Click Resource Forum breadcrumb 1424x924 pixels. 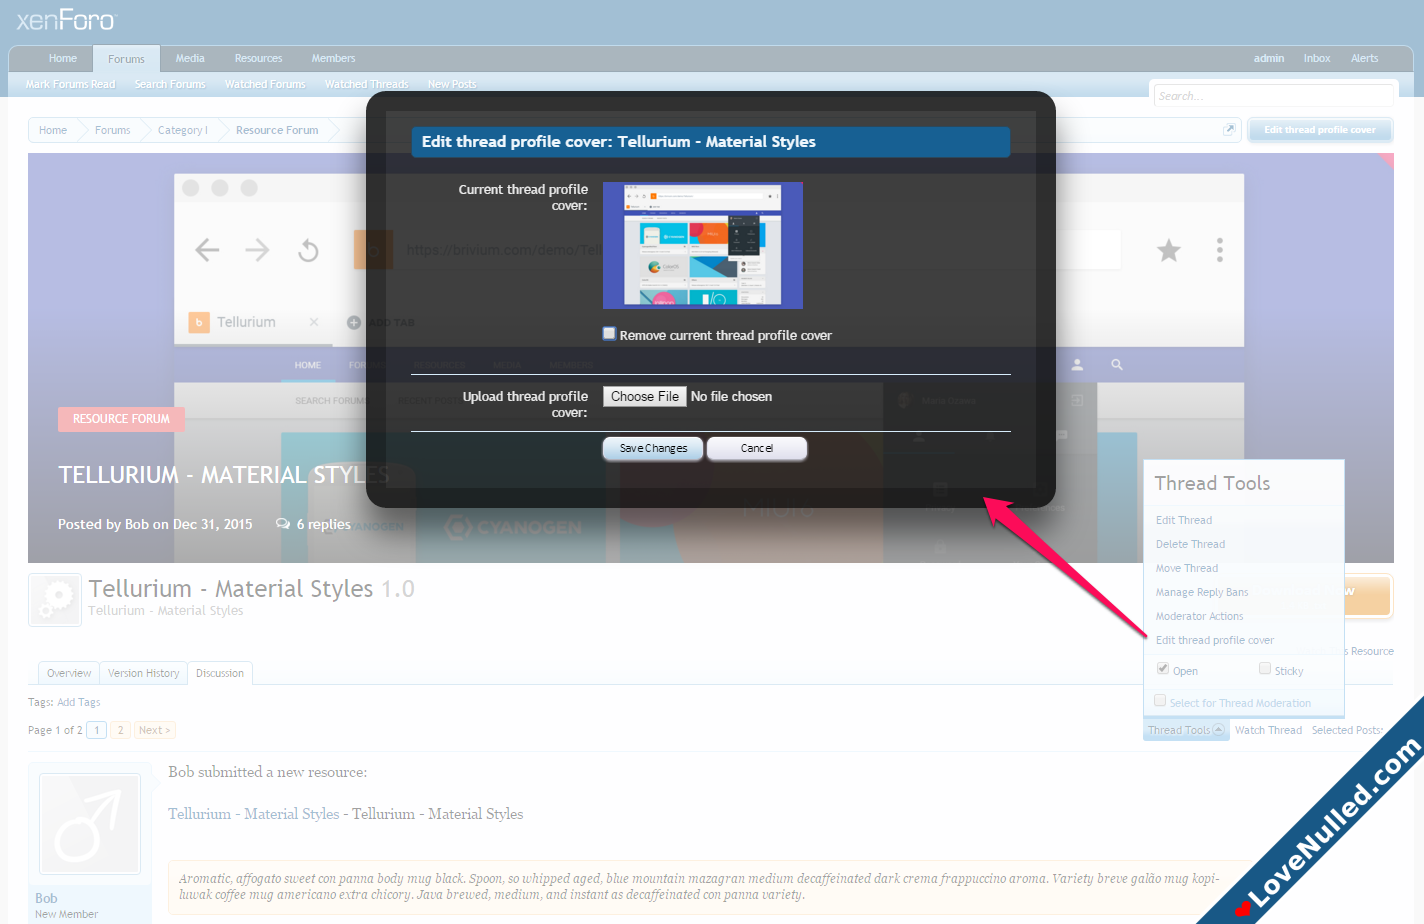tap(277, 130)
